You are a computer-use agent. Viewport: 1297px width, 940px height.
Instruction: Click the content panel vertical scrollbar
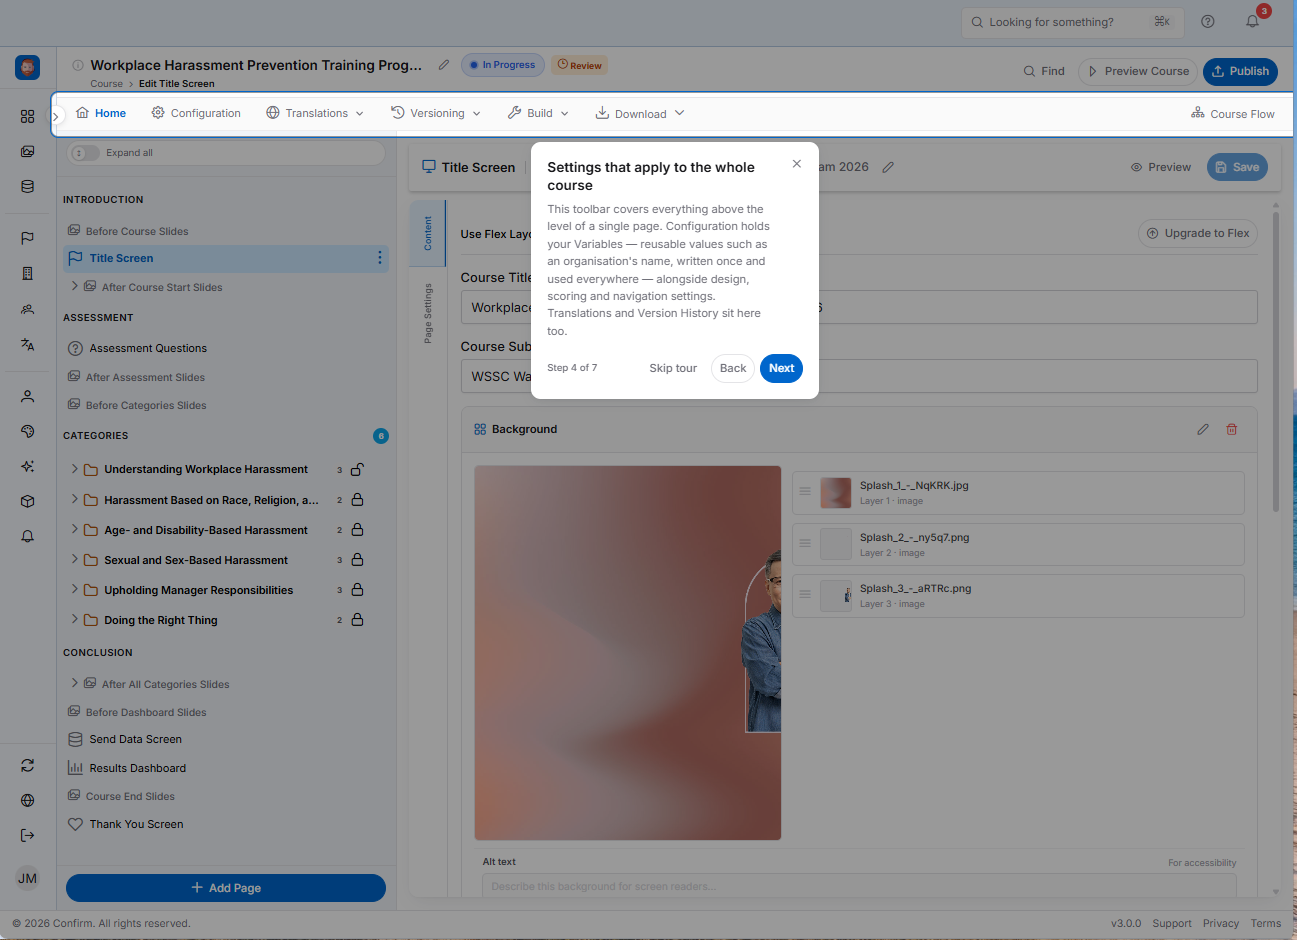[x=1276, y=360]
